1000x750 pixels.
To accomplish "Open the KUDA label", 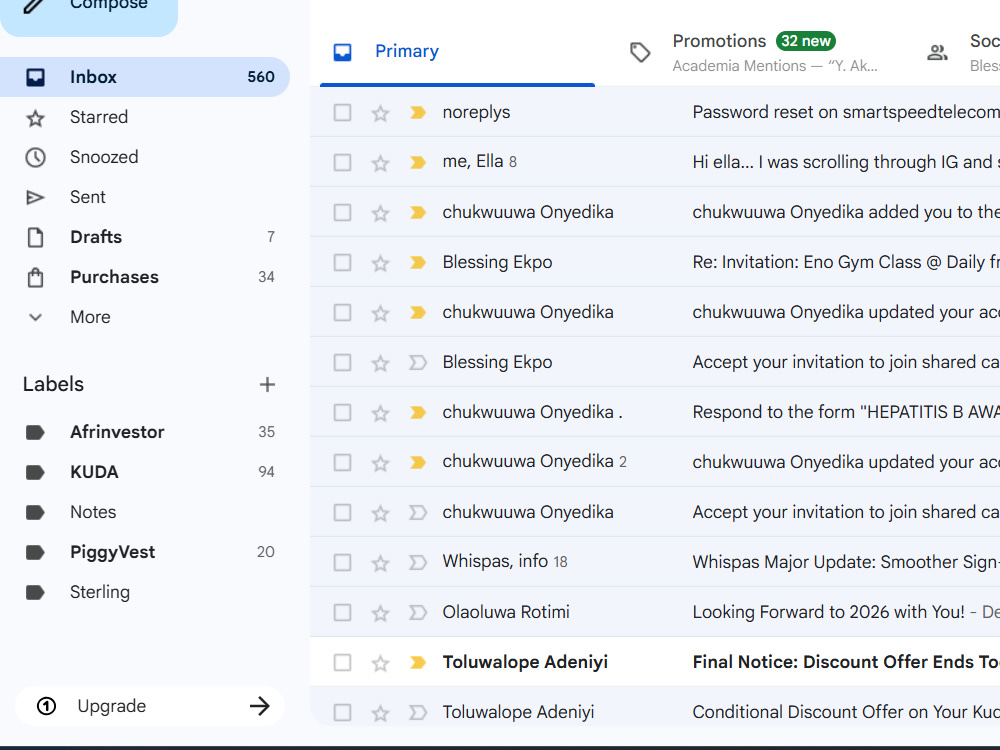I will coord(145,472).
